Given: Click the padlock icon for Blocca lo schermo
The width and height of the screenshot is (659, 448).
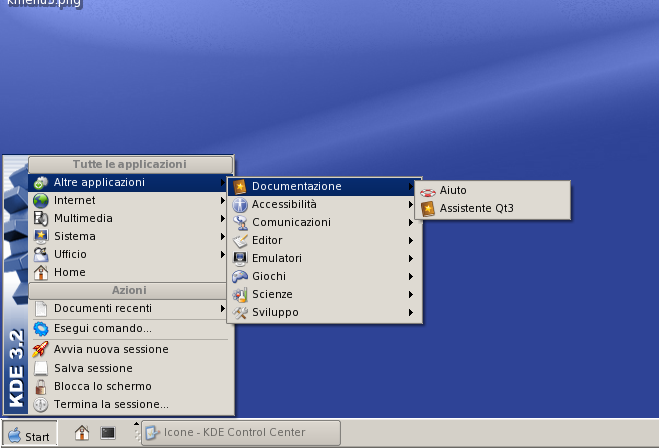Looking at the screenshot, I should (41, 387).
